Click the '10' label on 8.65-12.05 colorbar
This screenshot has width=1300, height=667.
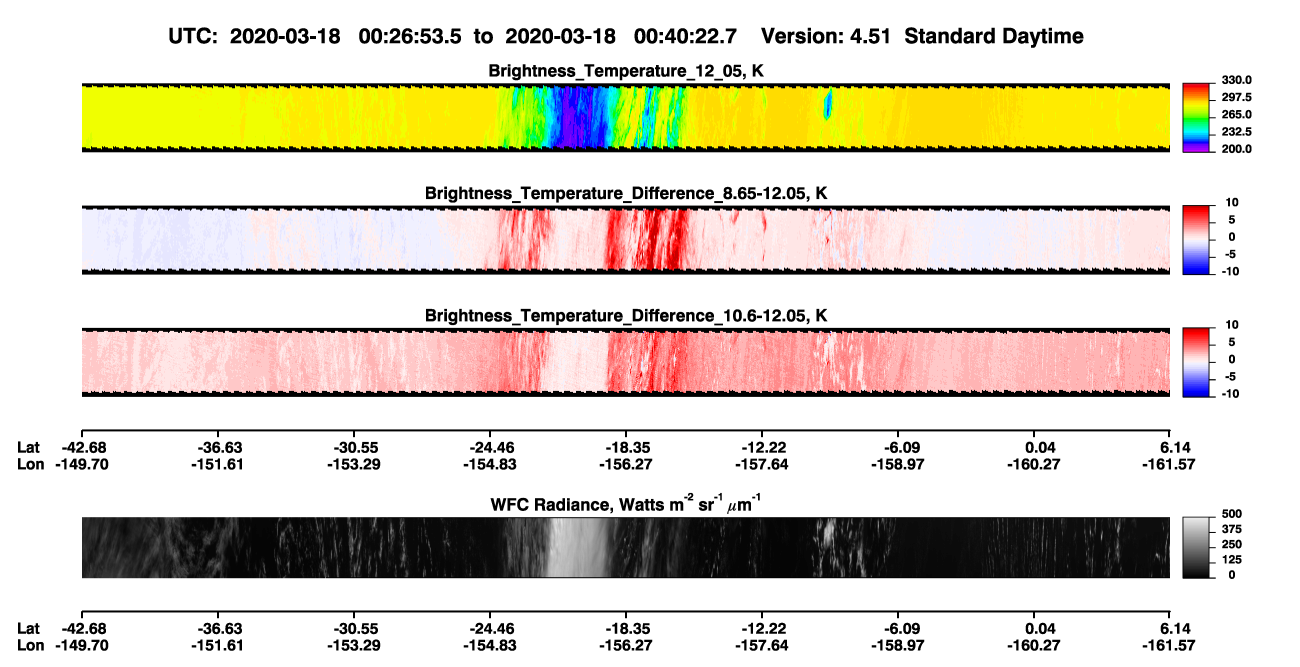[1231, 203]
